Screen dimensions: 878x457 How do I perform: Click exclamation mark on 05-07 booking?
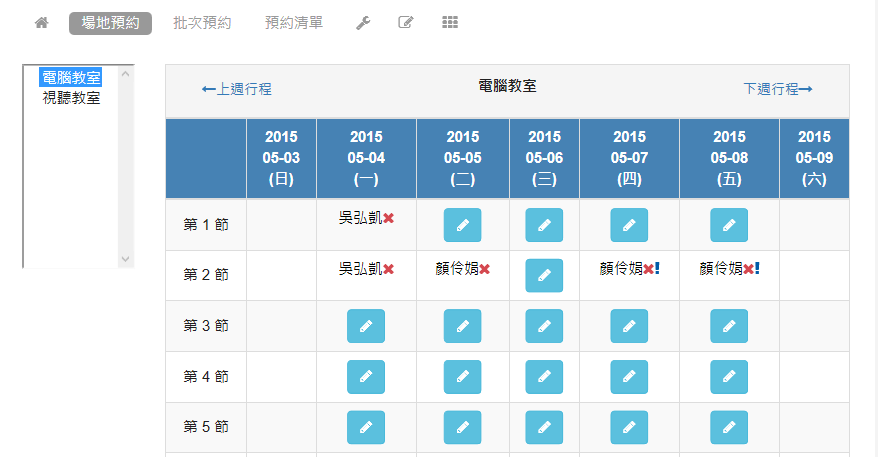click(x=658, y=268)
